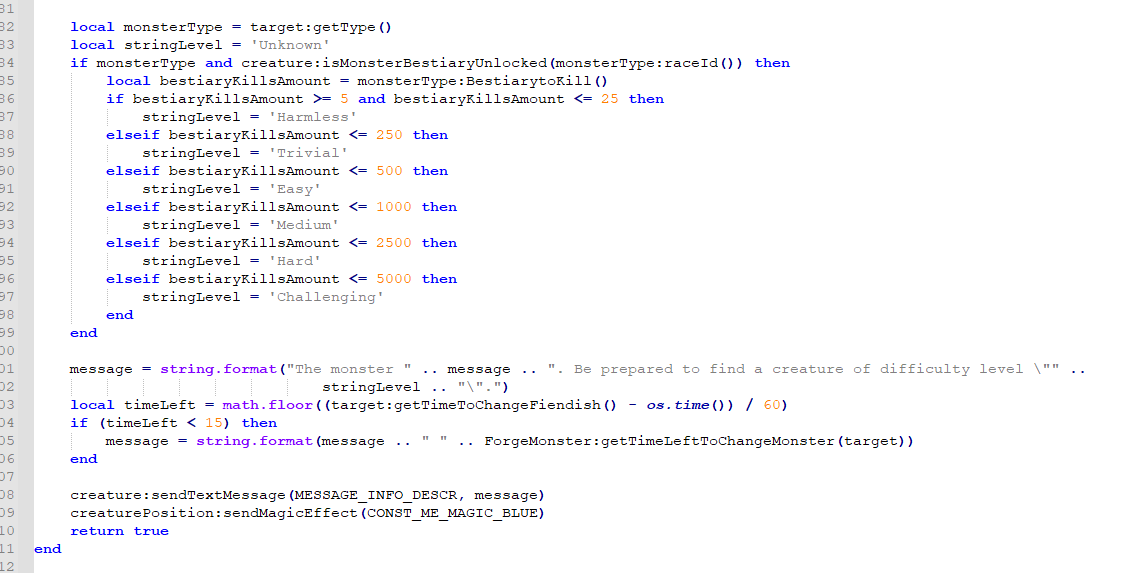The image size is (1128, 573).
Task: Click the CONST_ME_MAGIC_BLUE constant
Action: [x=452, y=513]
